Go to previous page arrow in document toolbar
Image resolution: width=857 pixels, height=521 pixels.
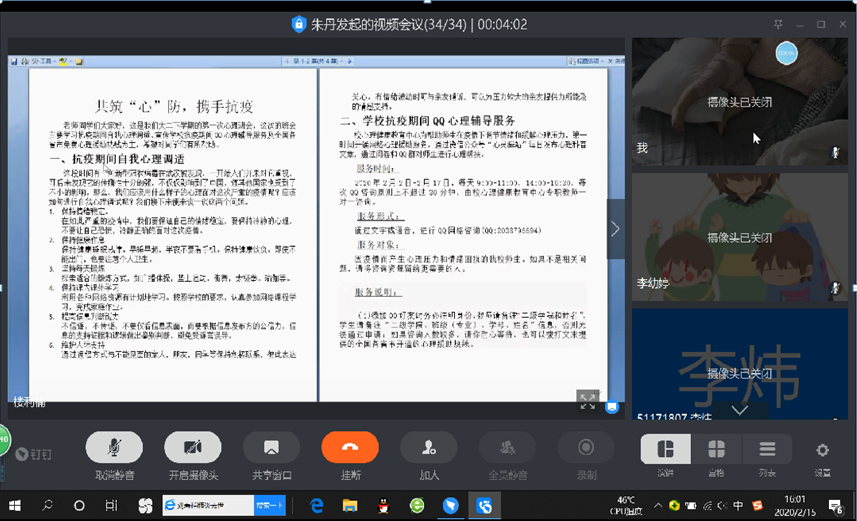(287, 61)
